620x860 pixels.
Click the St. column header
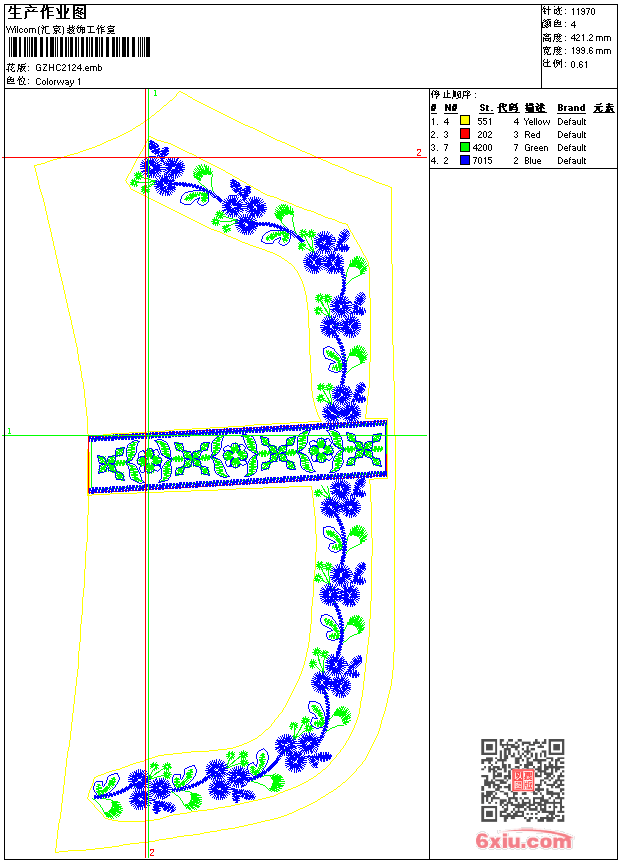[x=485, y=108]
